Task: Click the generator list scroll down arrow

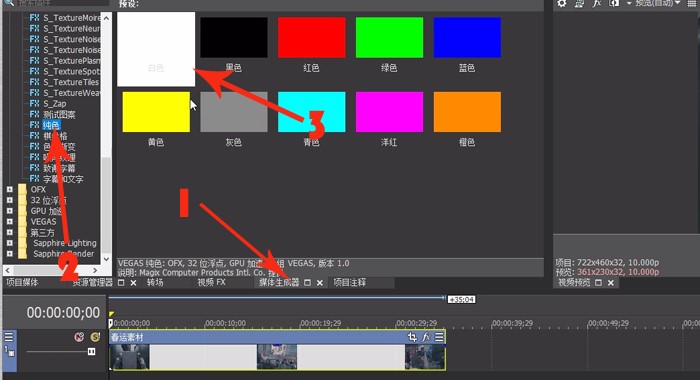Action: tap(106, 259)
